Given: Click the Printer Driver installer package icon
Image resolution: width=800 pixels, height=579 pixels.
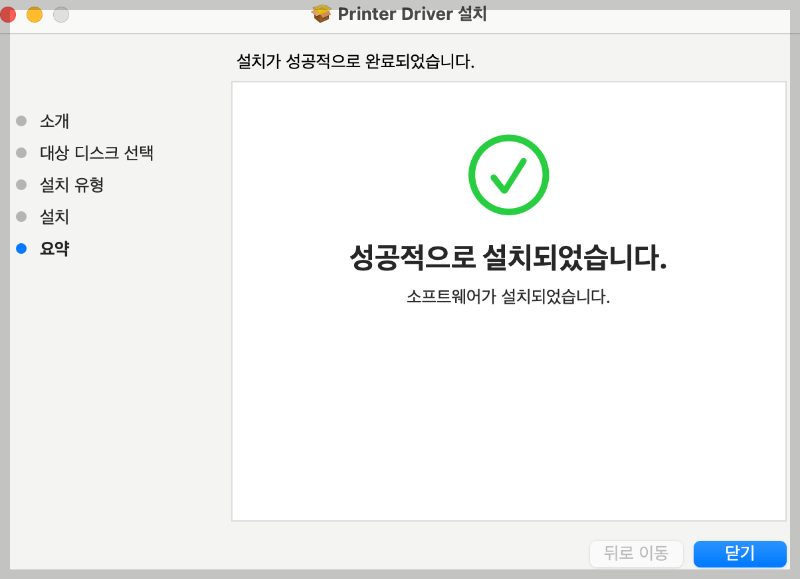Looking at the screenshot, I should [320, 14].
